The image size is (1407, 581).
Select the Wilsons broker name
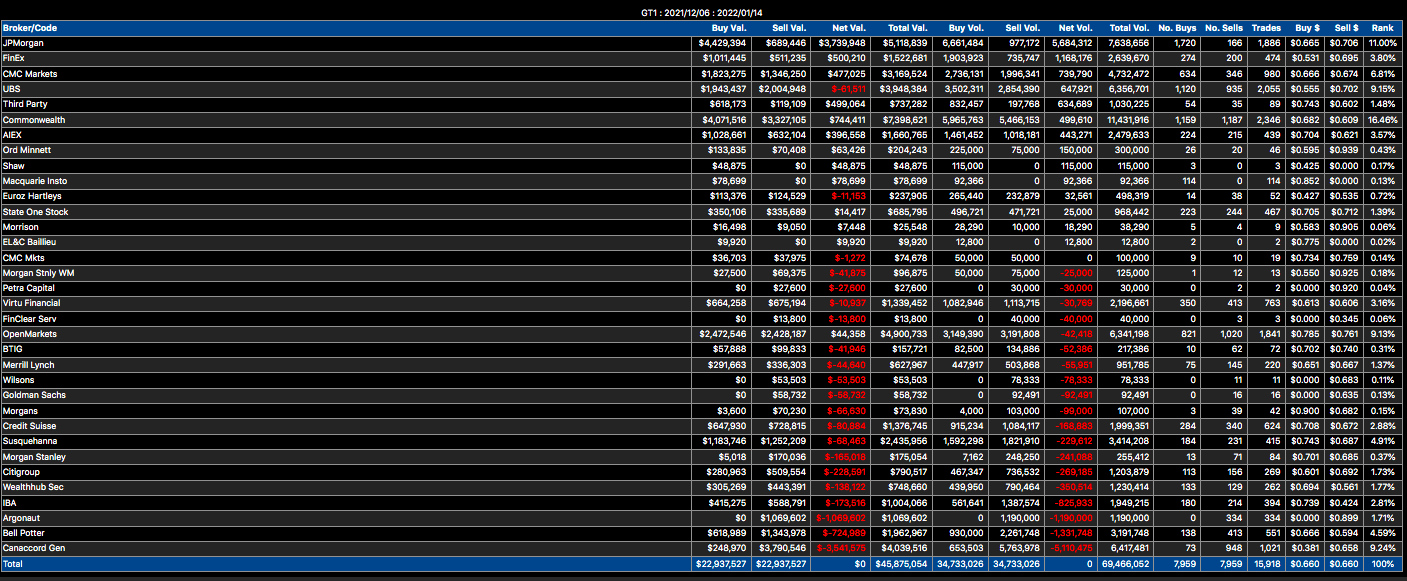pos(19,380)
